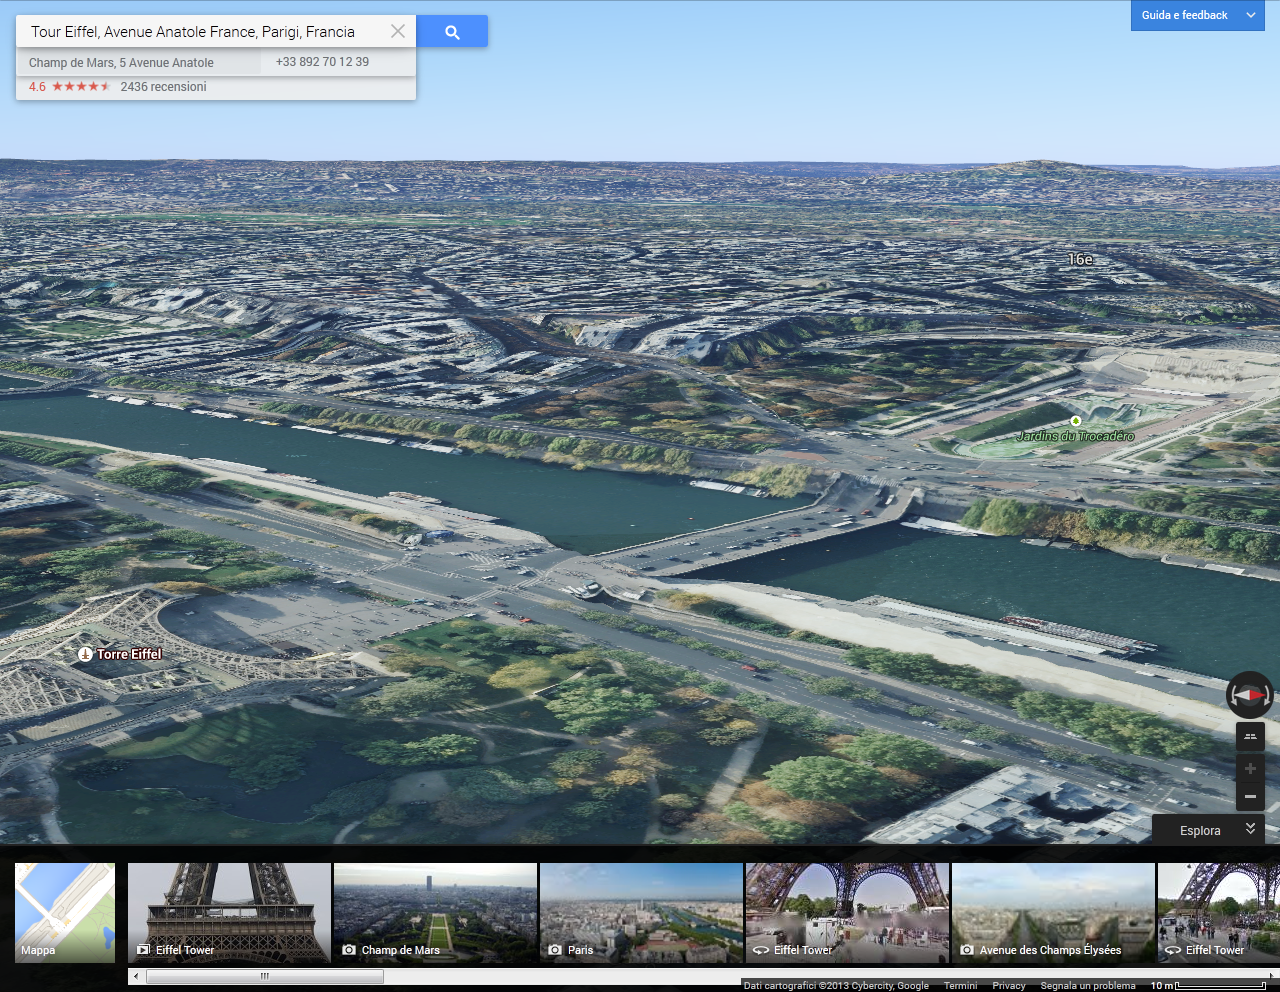Click the blue search magnifier button

452,32
